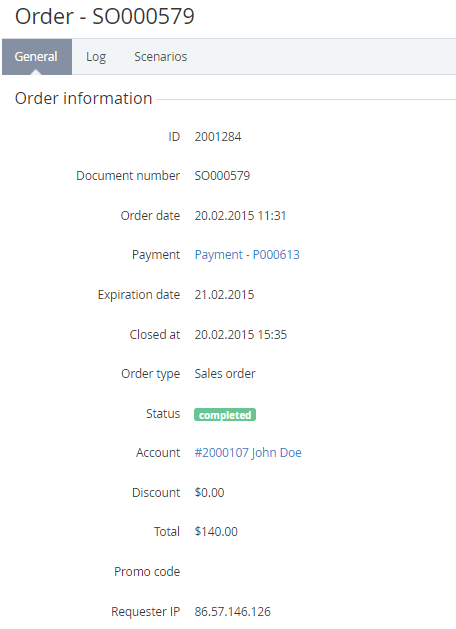
Task: Click the Order date value 20.02.2015 11:31
Action: pyautogui.click(x=240, y=215)
